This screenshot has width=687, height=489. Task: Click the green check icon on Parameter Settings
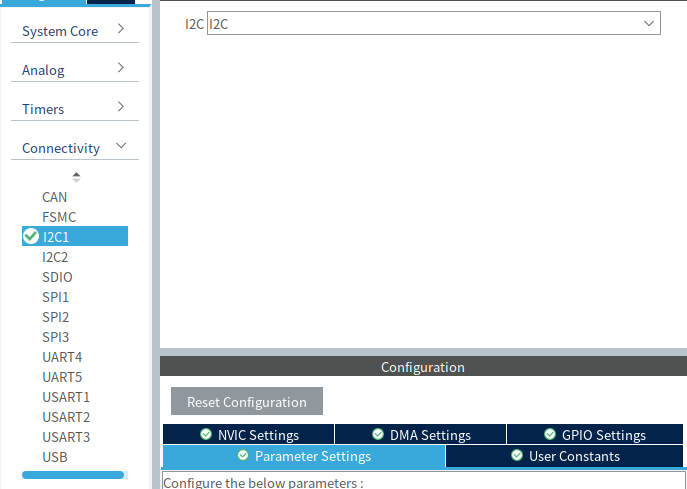(x=243, y=456)
